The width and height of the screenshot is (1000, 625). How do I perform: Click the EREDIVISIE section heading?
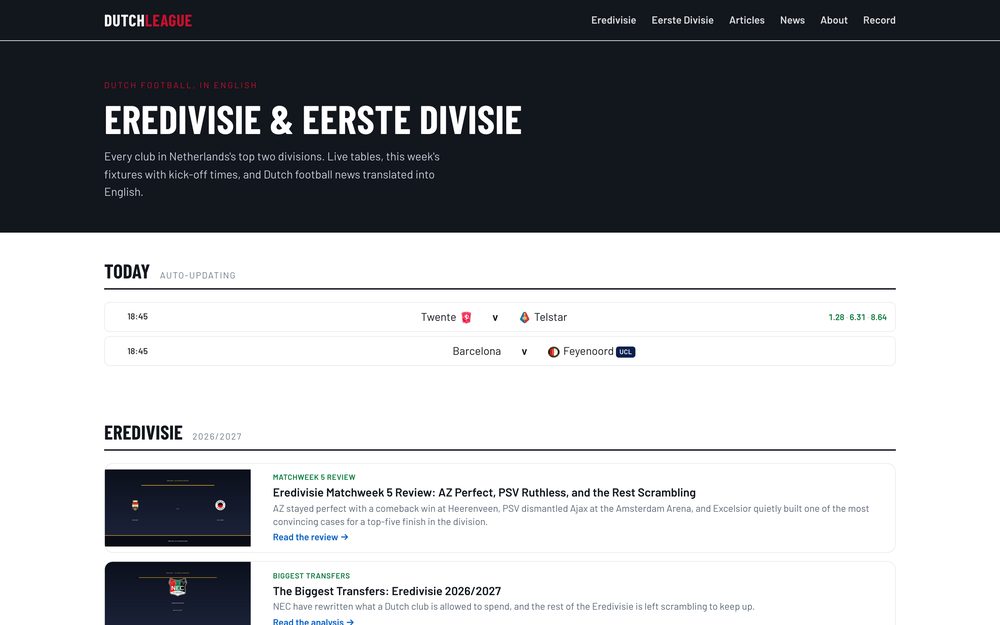(143, 433)
